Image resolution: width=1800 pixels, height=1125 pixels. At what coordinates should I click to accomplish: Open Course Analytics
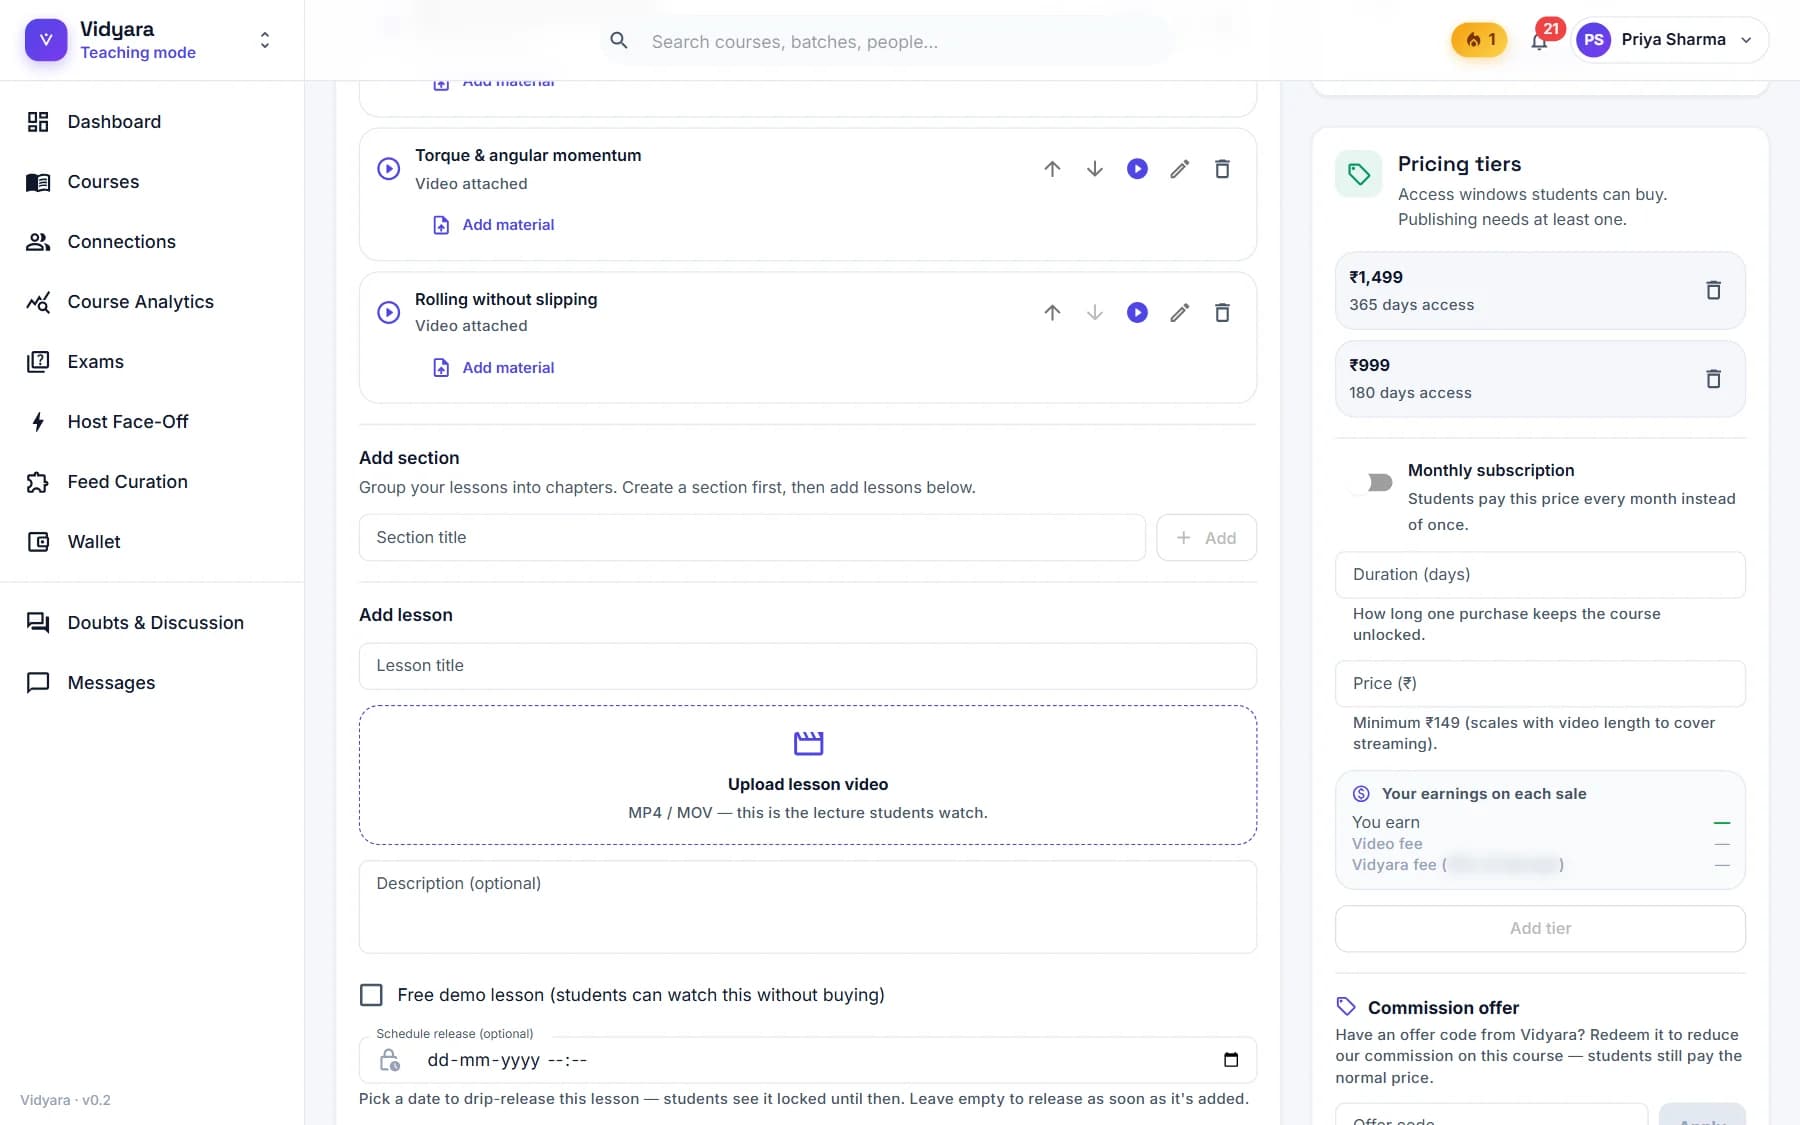pyautogui.click(x=152, y=302)
